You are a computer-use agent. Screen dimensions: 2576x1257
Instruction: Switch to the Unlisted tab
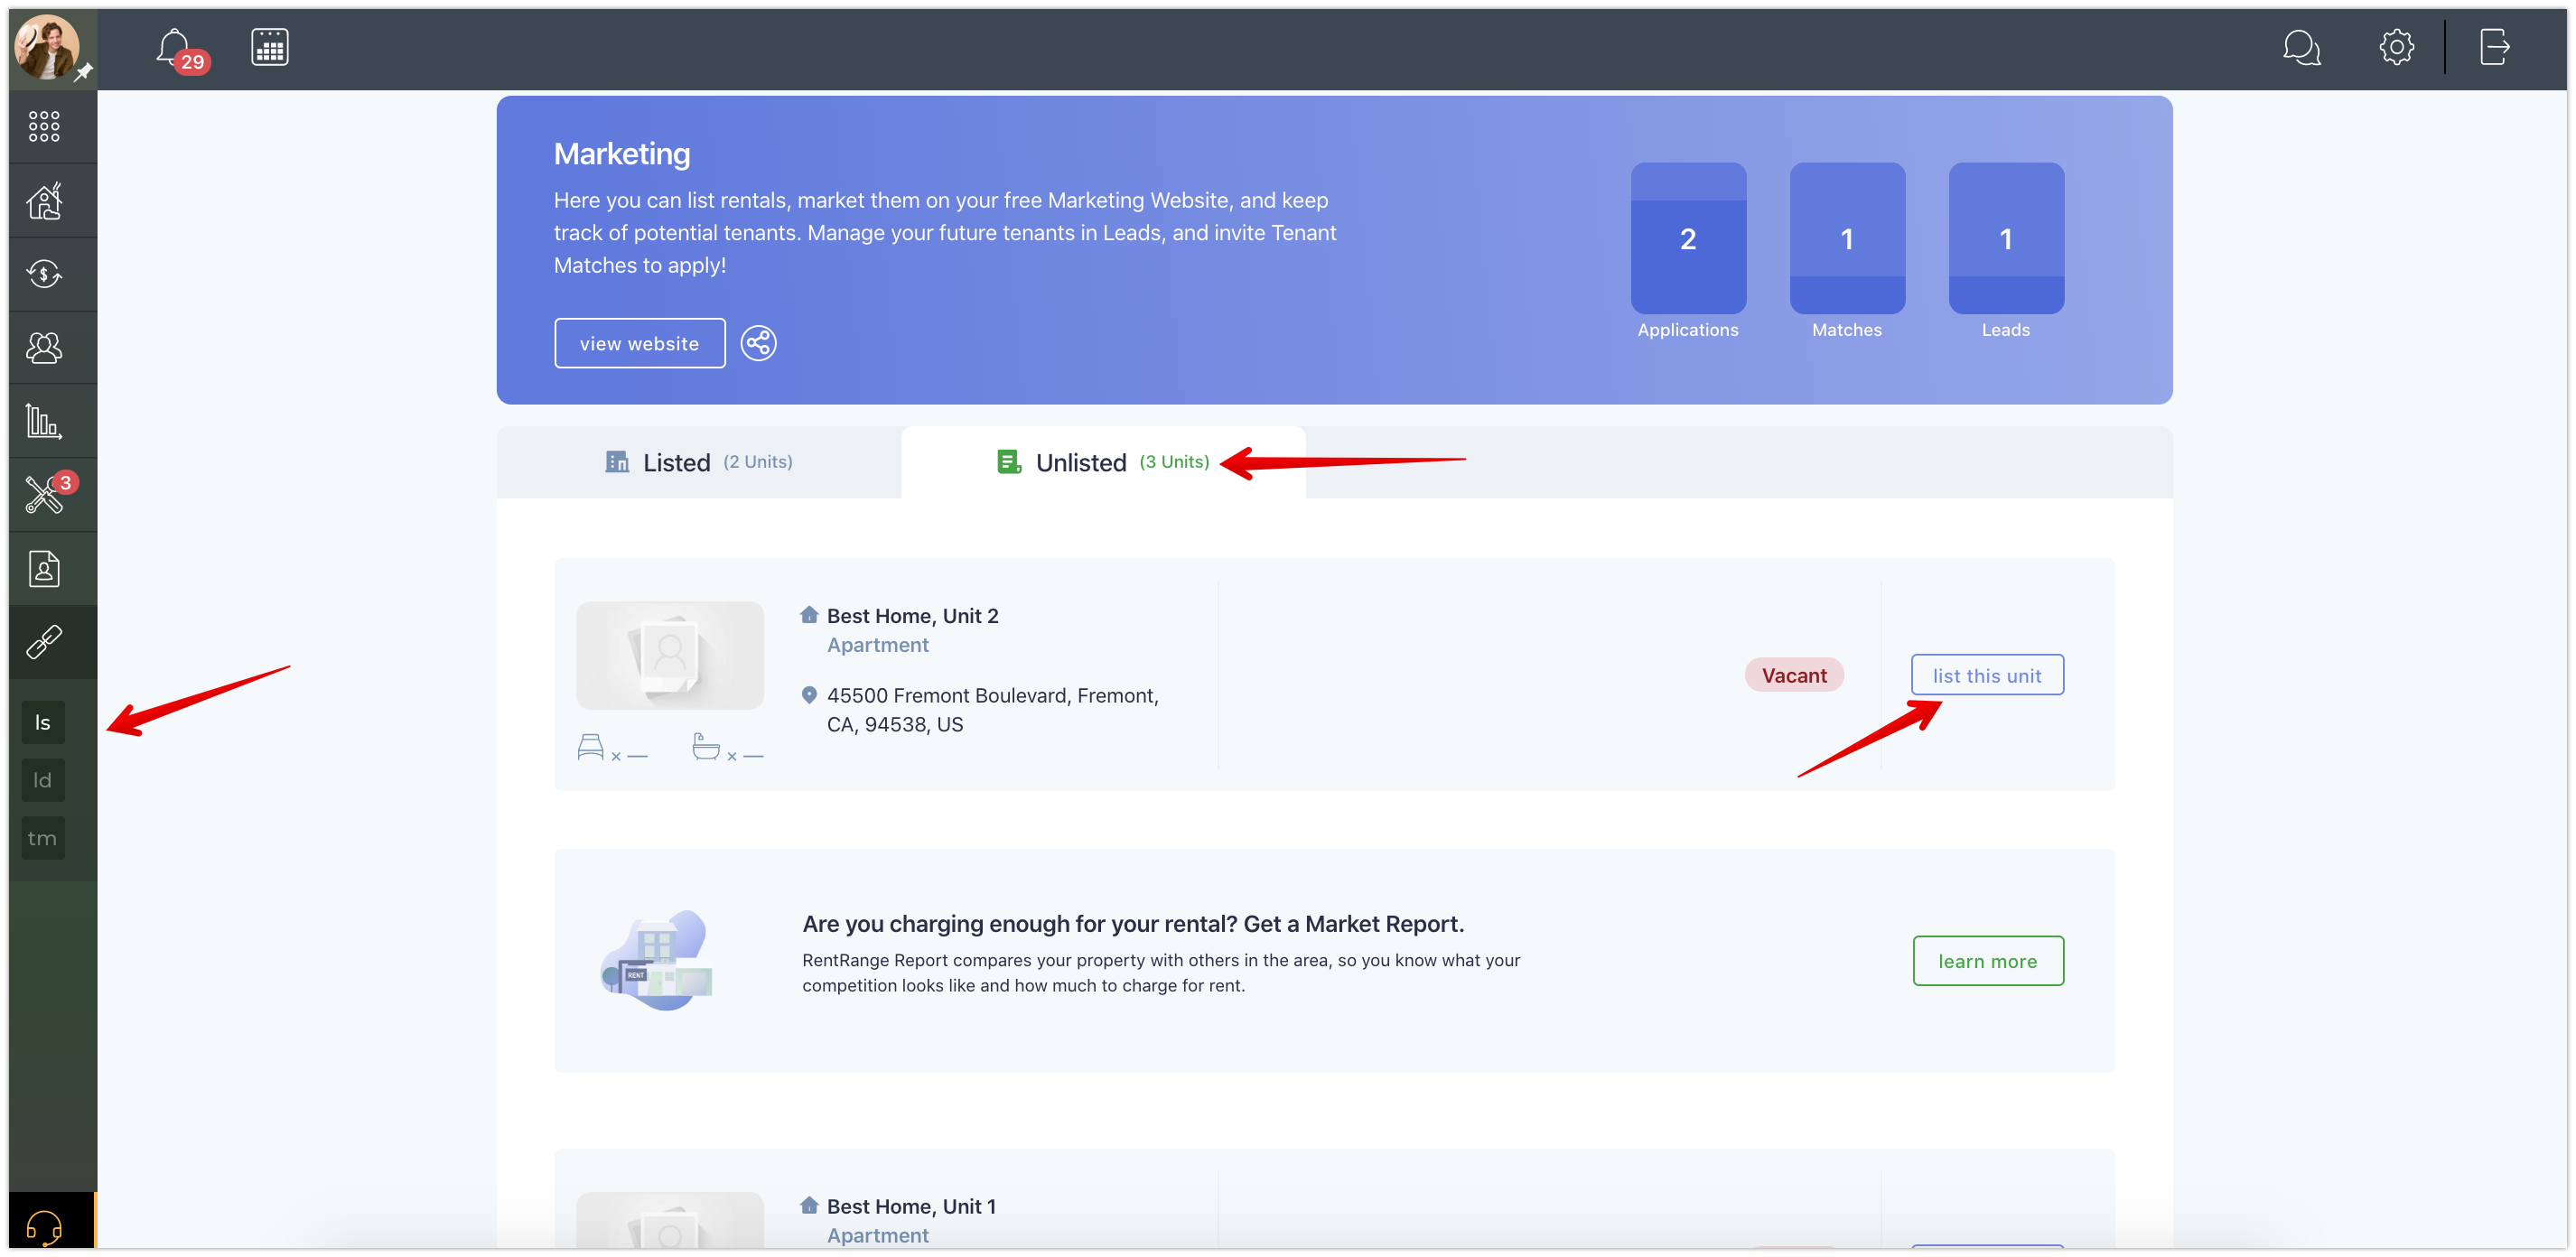point(1103,462)
